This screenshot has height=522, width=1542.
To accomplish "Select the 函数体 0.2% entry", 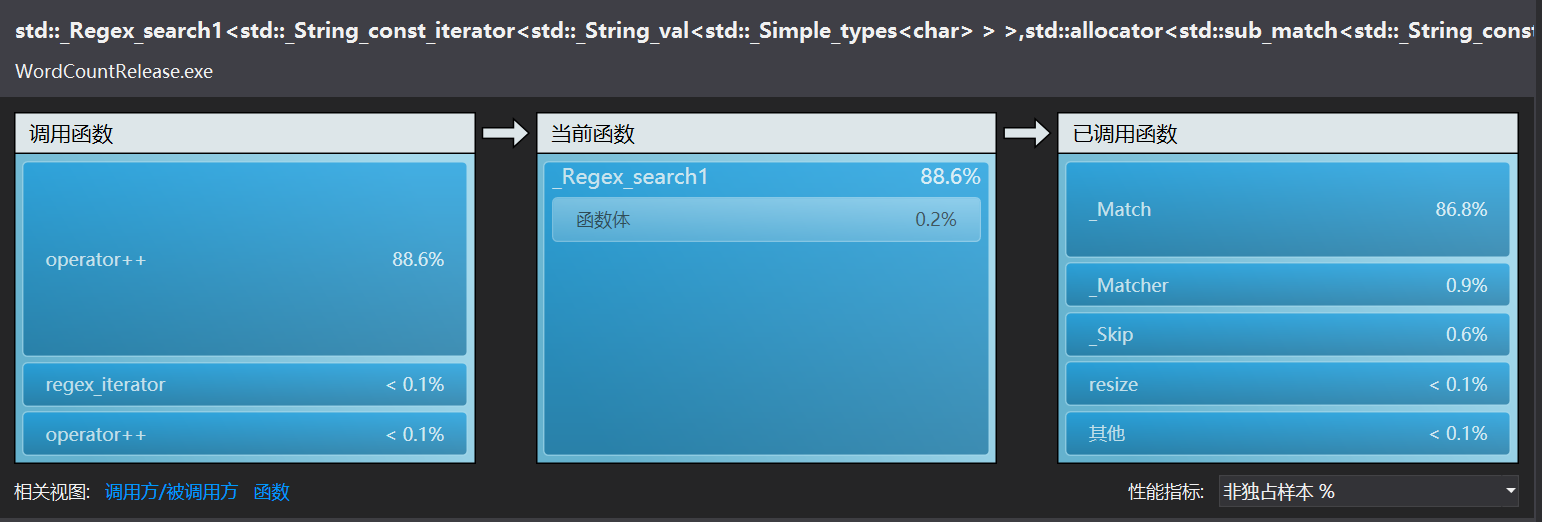I will click(x=766, y=220).
